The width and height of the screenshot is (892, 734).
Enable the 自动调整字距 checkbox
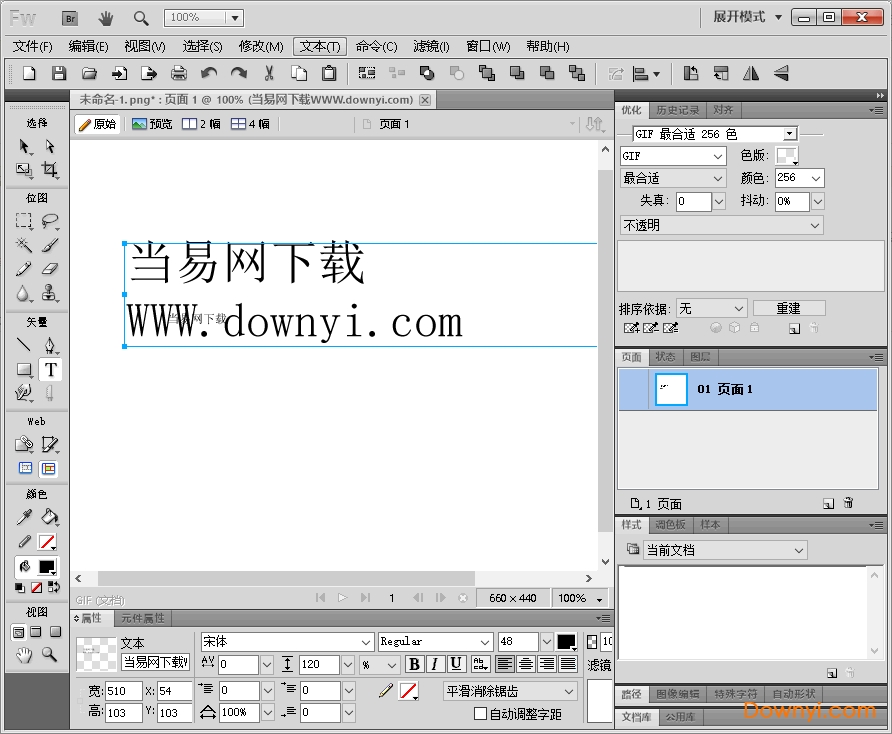pos(480,714)
